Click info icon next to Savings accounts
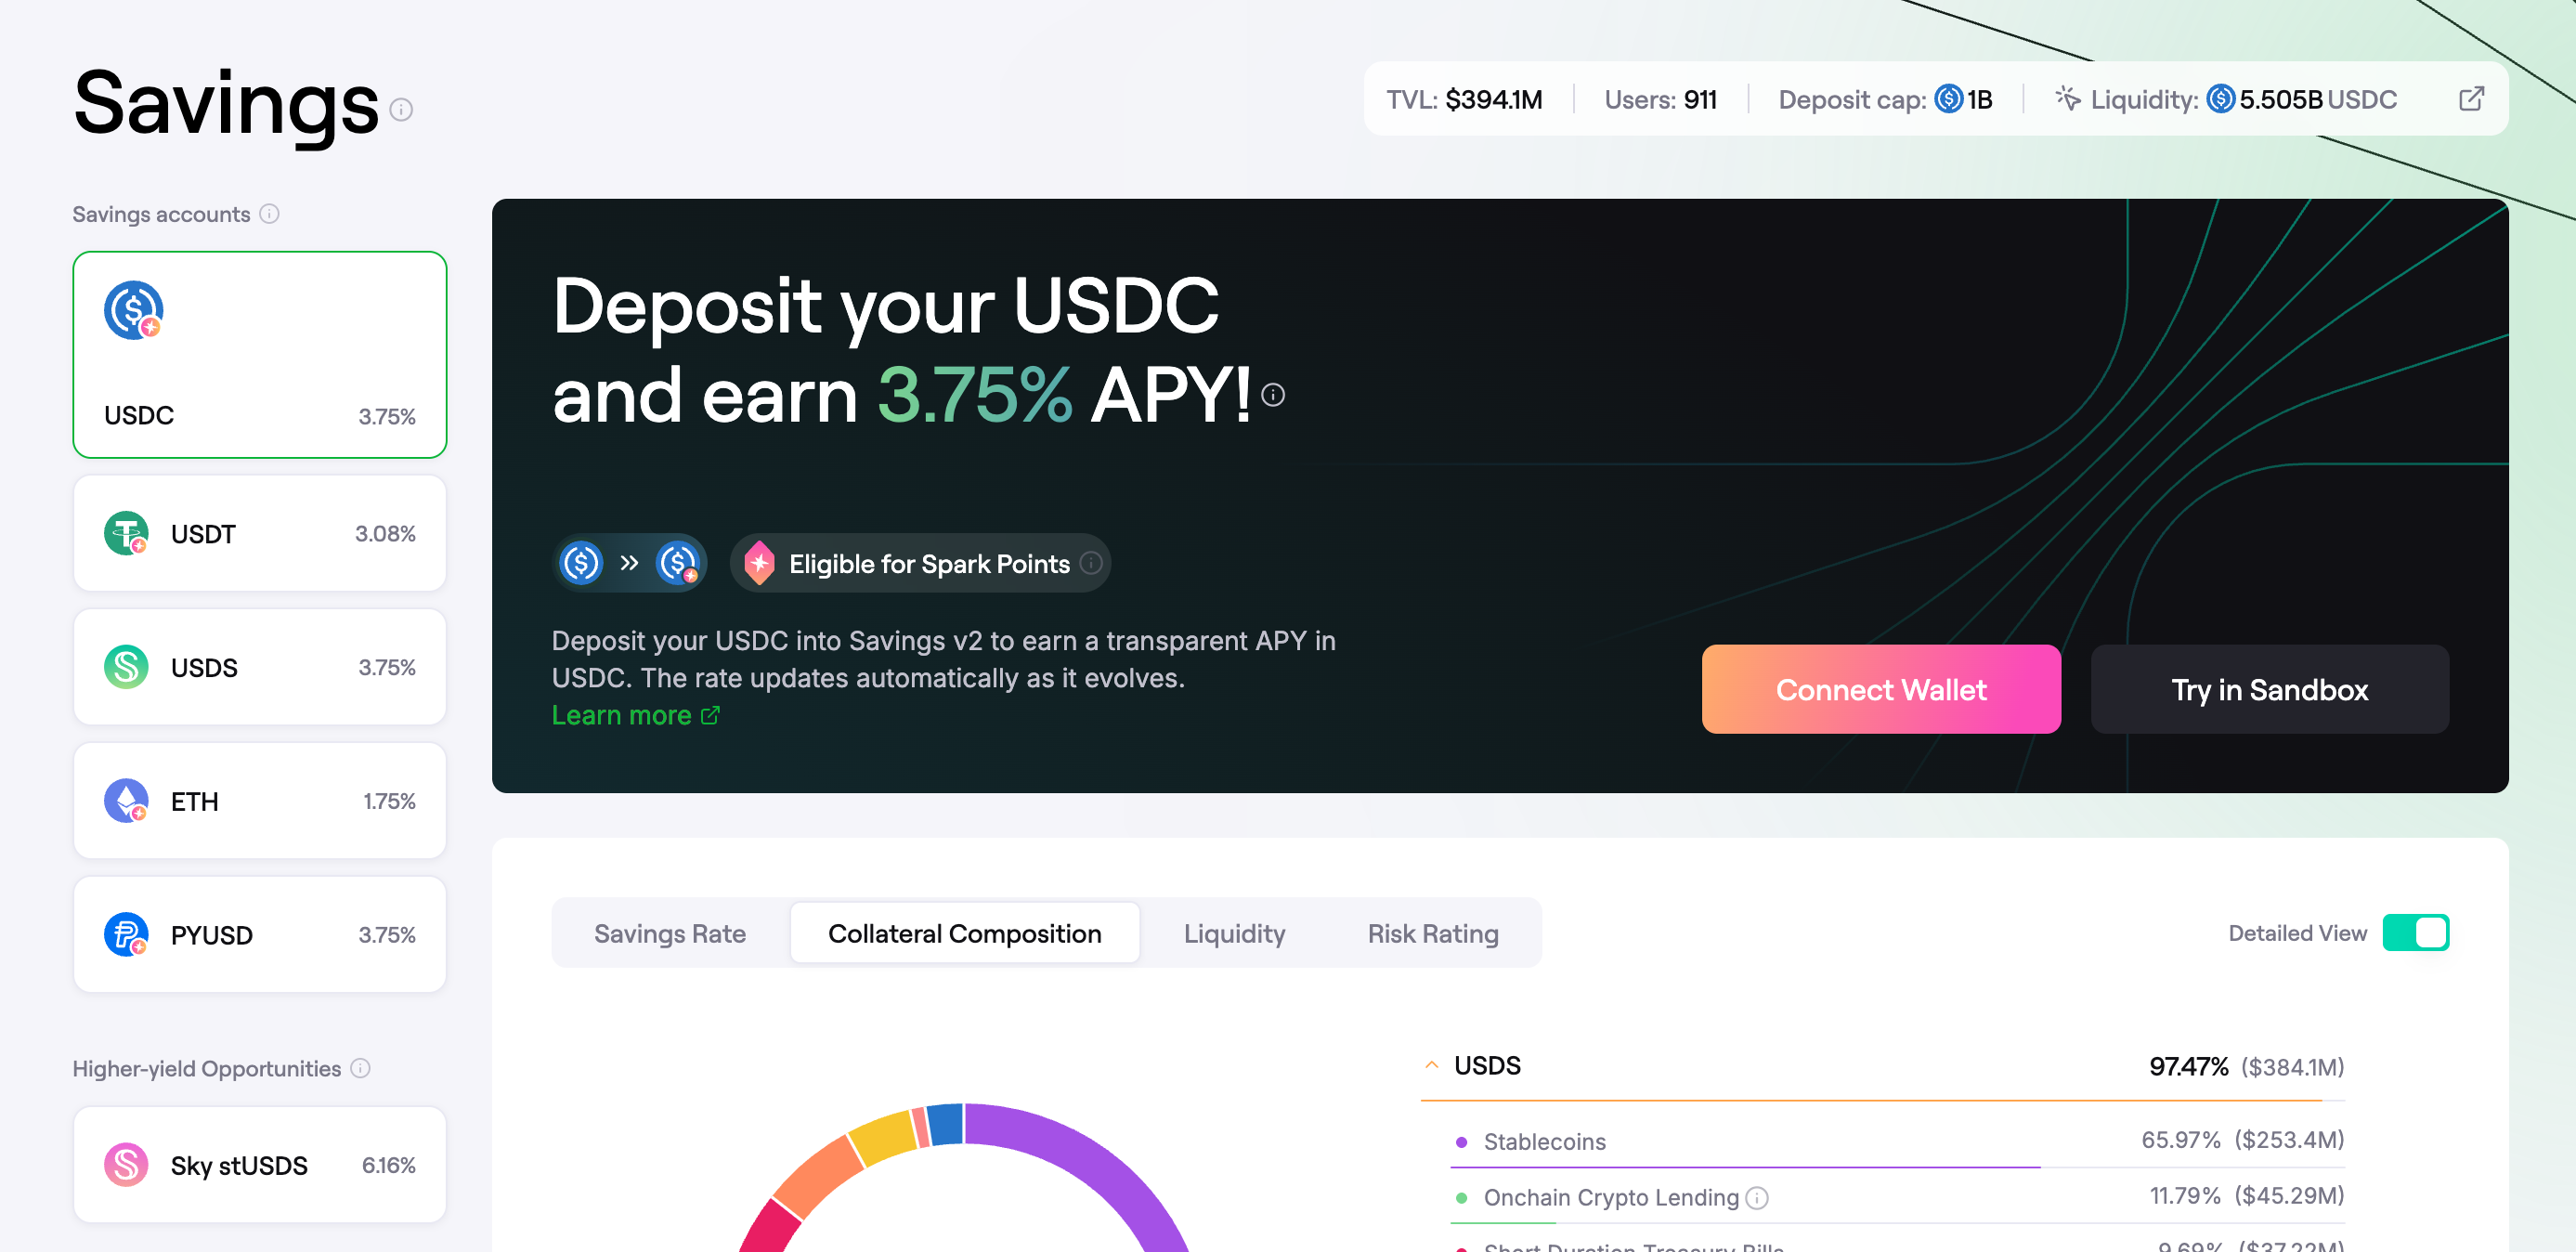2576x1252 pixels. 269,214
